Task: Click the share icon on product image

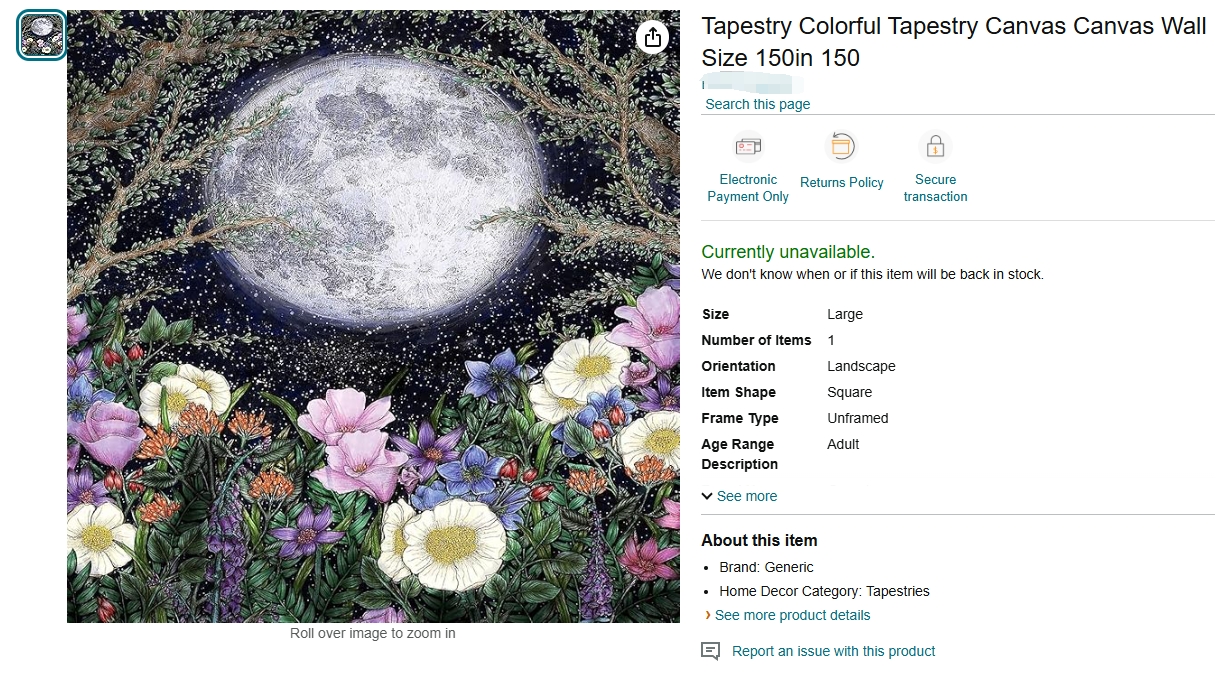Action: click(x=652, y=37)
